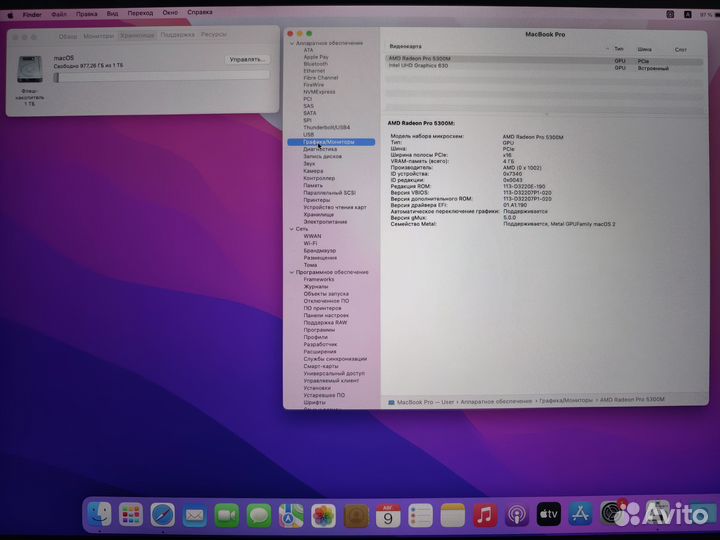Screen dimensions: 720x540
Task: Select Thunderbolt/USB4 in the sidebar
Action: [326, 127]
